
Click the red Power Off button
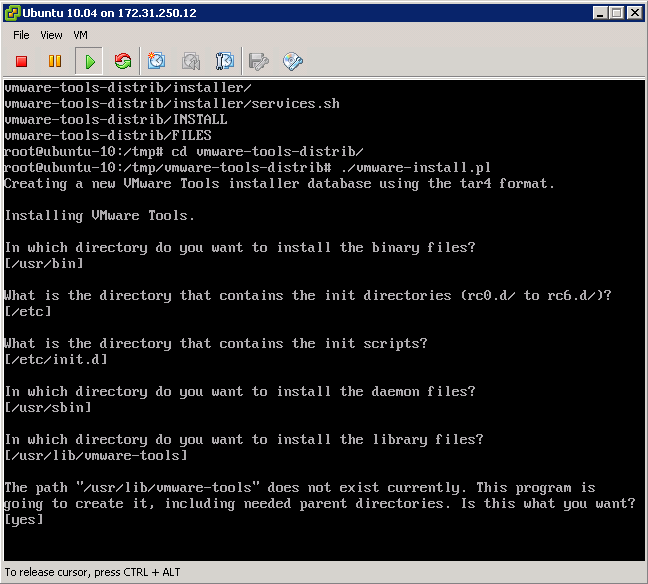(x=21, y=61)
